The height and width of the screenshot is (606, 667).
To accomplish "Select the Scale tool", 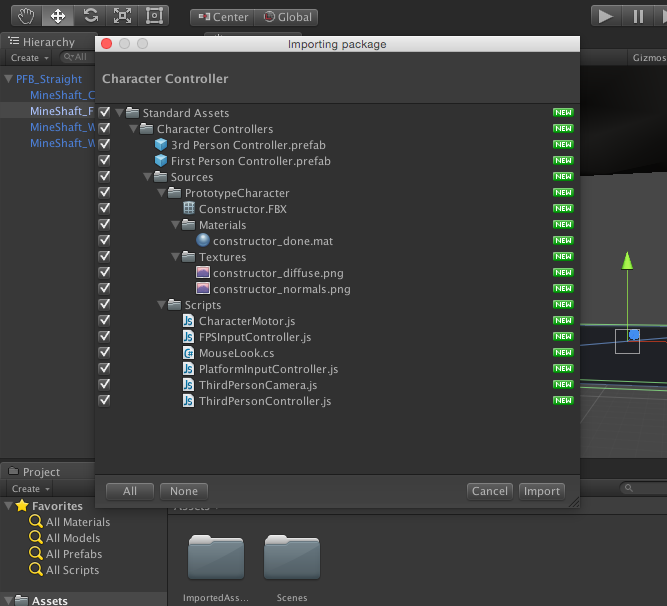I will 122,16.
